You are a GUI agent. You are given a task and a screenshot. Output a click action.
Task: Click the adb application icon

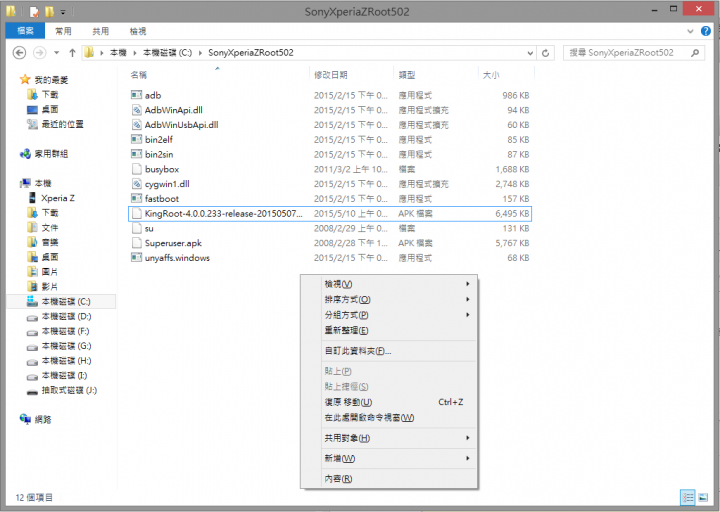(x=136, y=95)
